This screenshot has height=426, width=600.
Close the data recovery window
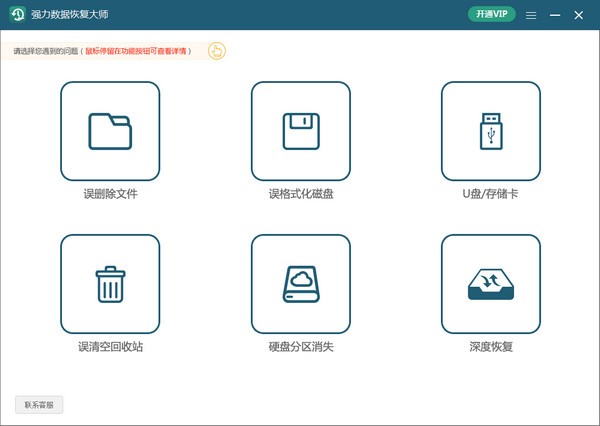[x=579, y=15]
